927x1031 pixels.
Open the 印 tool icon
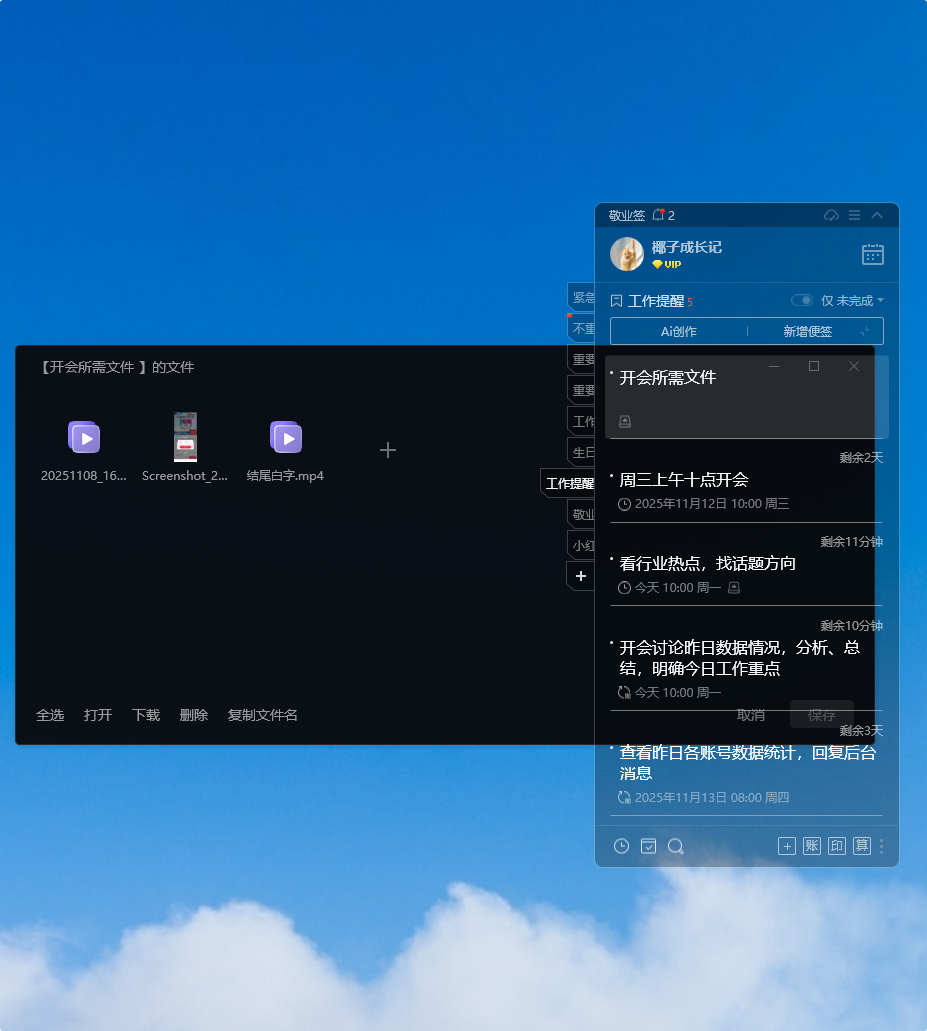click(x=837, y=846)
